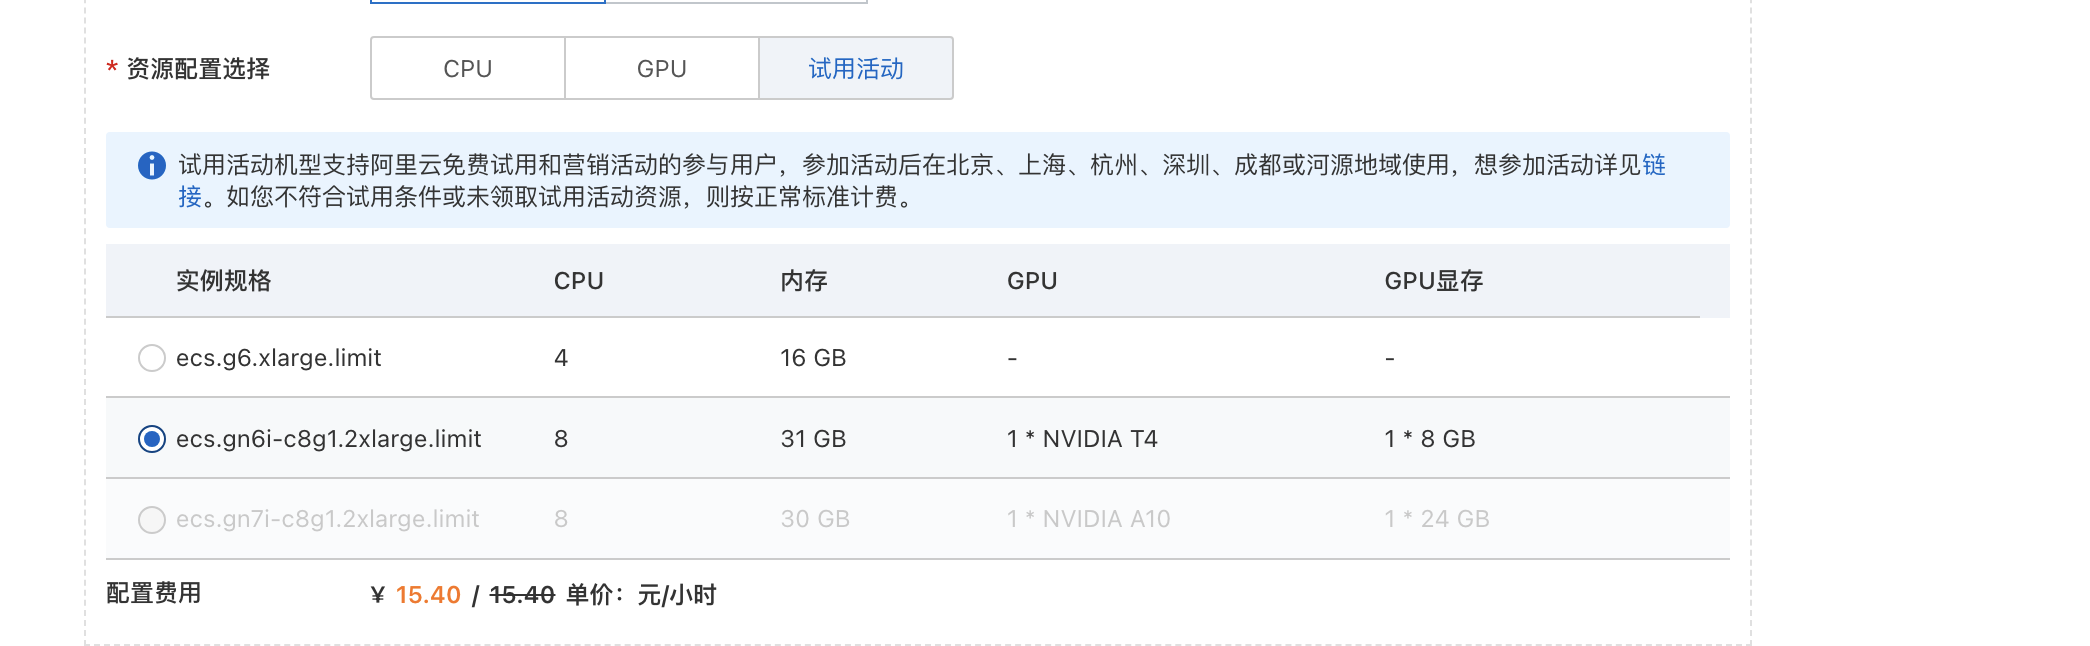Click the GPU显存 column header
This screenshot has width=2090, height=646.
[x=1434, y=281]
